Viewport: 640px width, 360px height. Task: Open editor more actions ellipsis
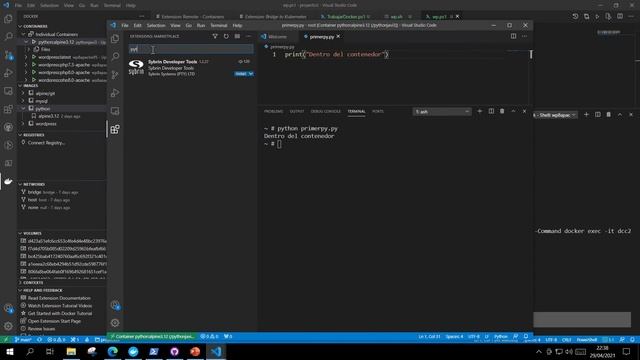tap(524, 36)
